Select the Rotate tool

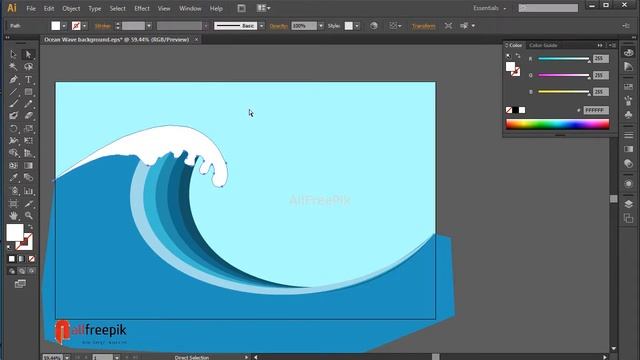click(x=13, y=129)
